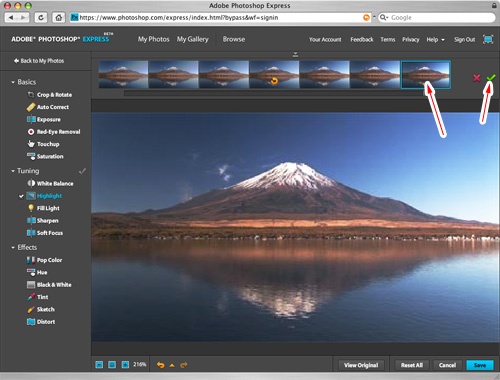Open the Help dropdown menu

[435, 40]
